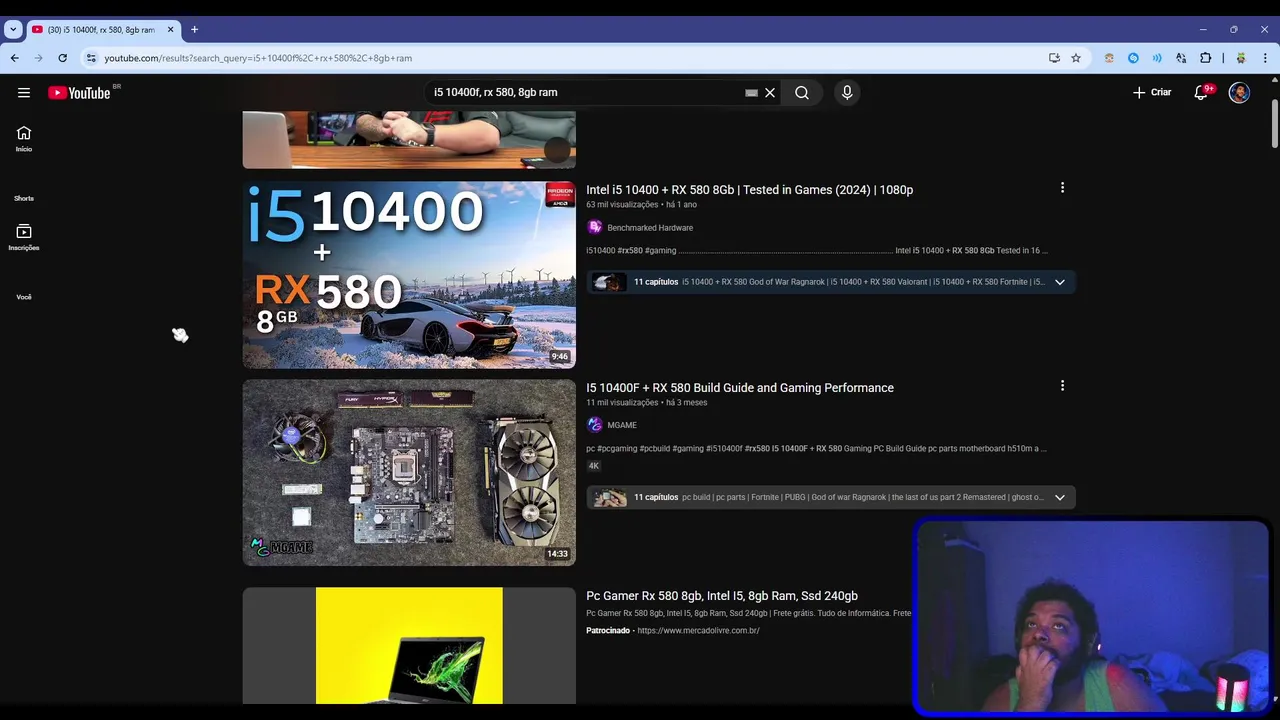Open the tab search dropdown
Image resolution: width=1280 pixels, height=720 pixels.
click(x=13, y=29)
